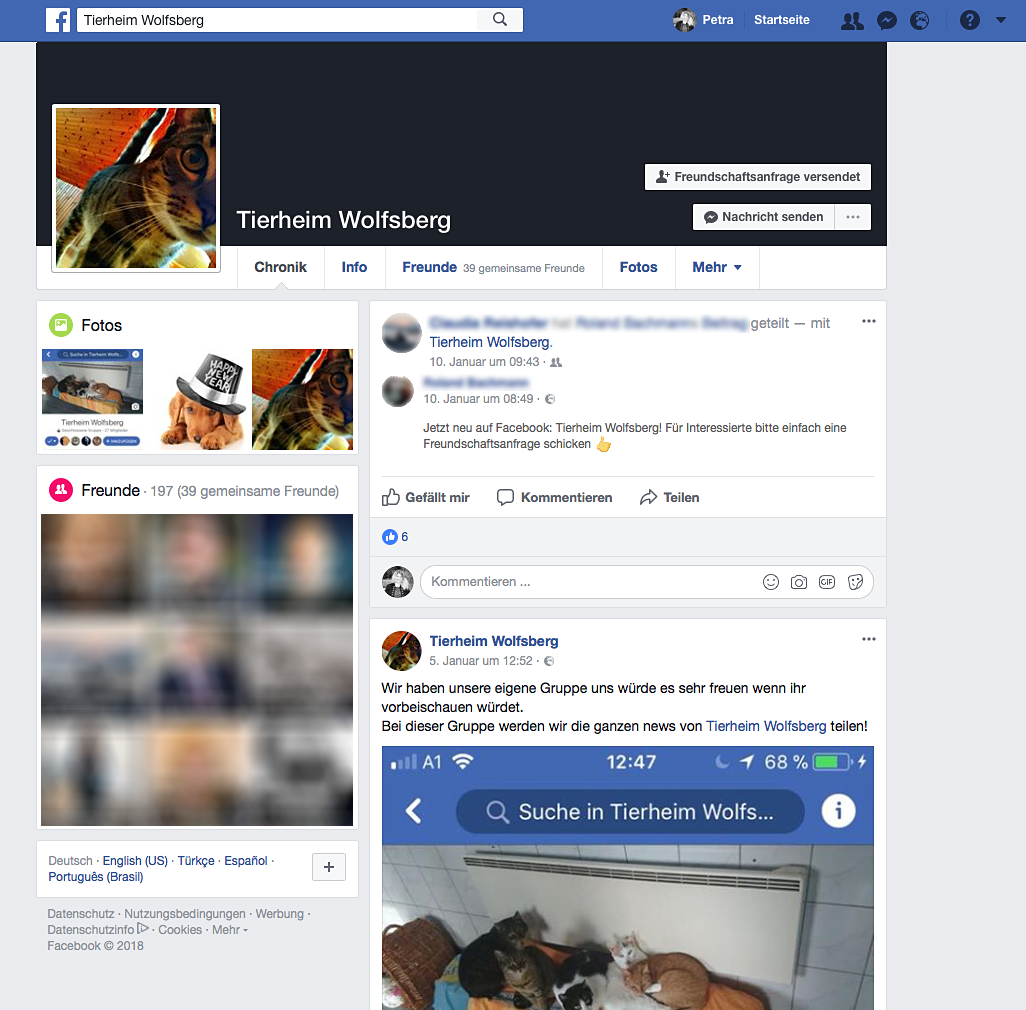Open options menu for 5. Januar post

[868, 639]
